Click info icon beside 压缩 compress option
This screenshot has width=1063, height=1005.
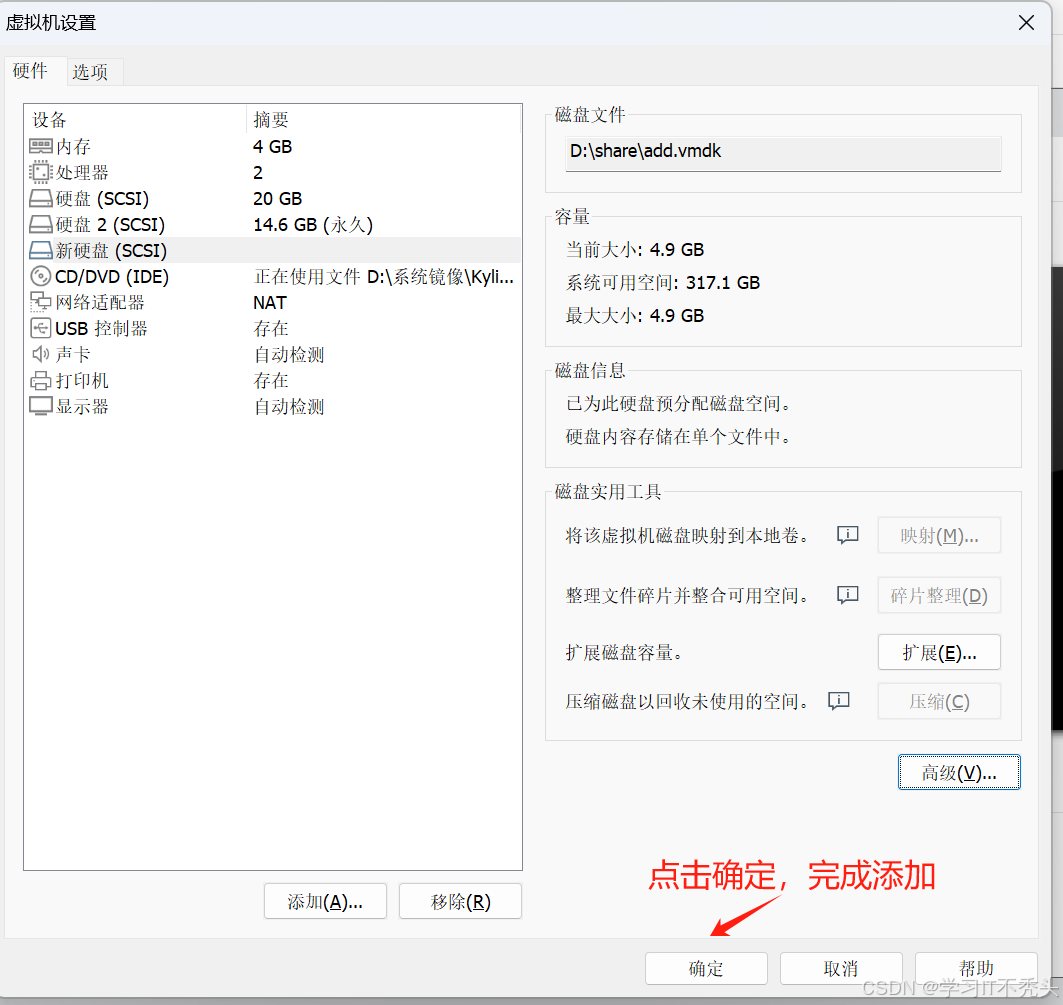839,701
